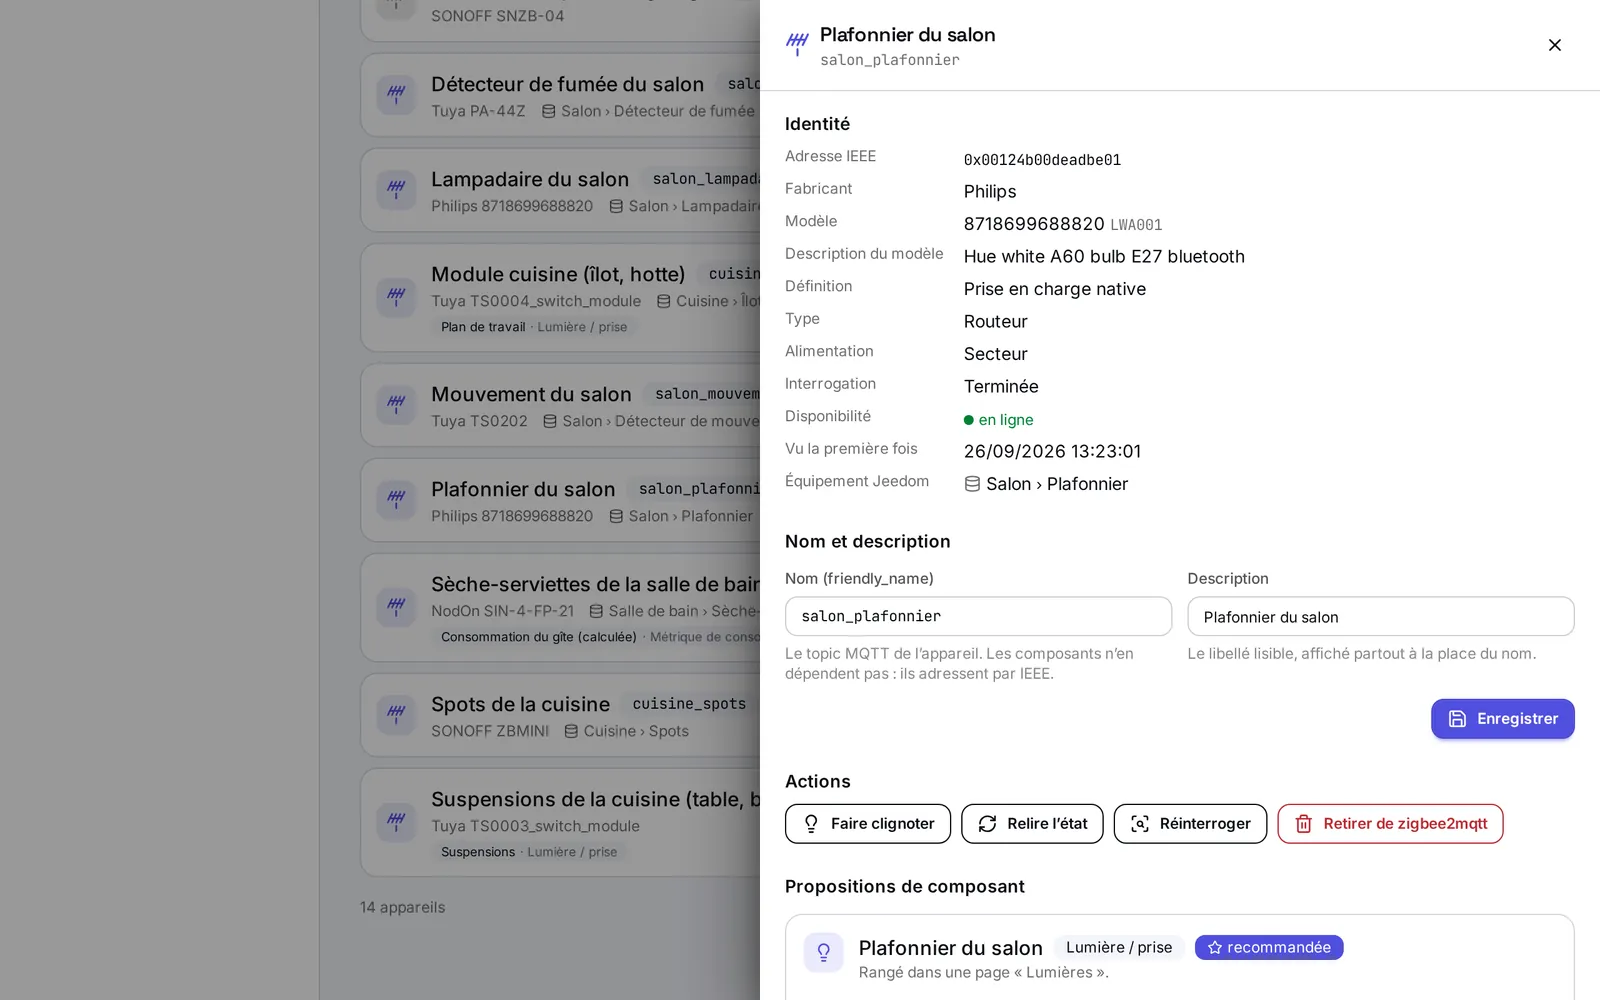Click the star icon on the recommandée badge

click(1215, 948)
